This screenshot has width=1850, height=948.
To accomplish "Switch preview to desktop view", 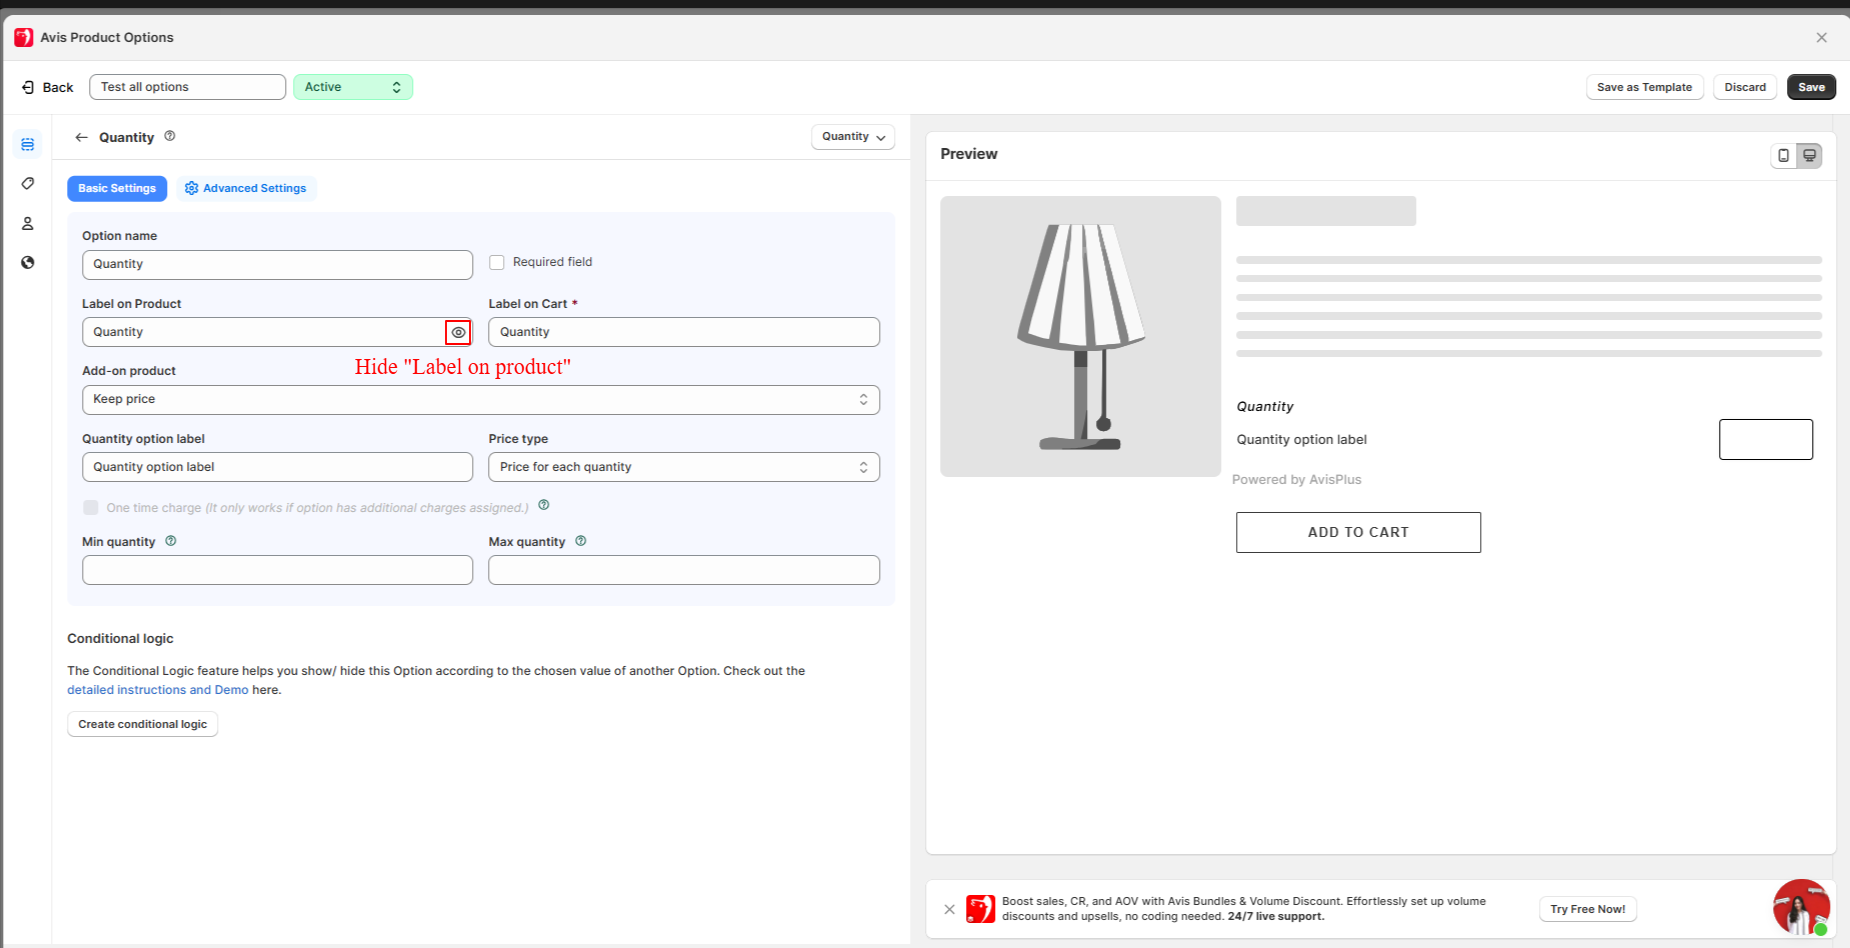I will (1809, 155).
